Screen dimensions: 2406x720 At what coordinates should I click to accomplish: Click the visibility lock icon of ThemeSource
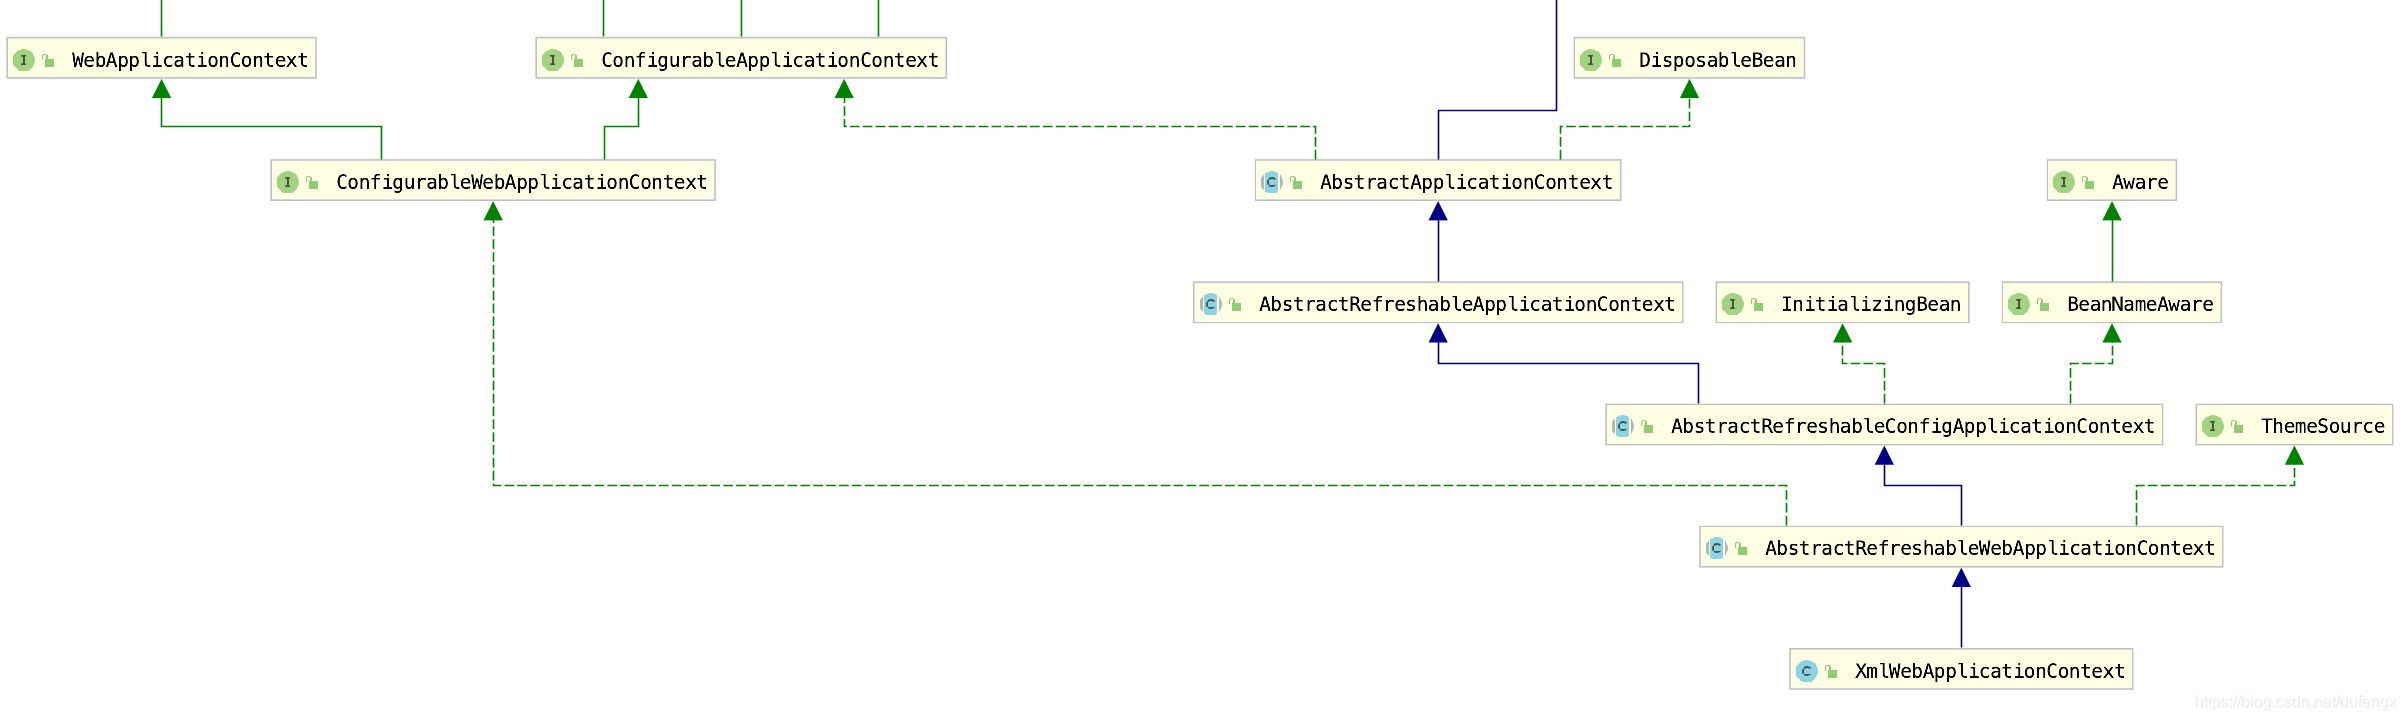pos(2237,427)
